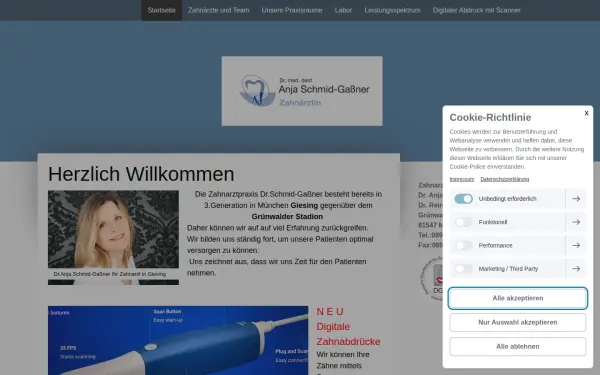Open the Impressum link

coord(461,179)
